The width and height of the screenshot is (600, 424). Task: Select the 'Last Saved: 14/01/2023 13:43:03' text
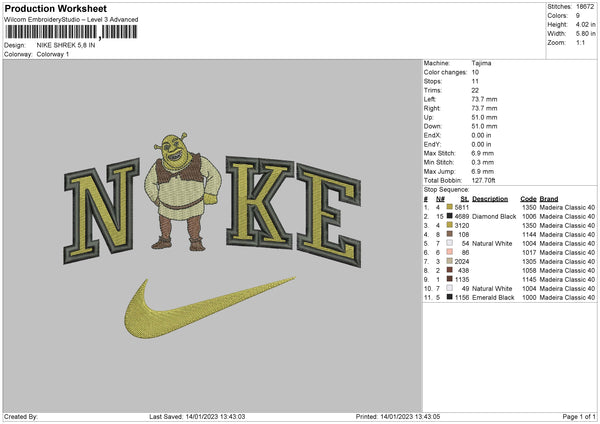197,416
